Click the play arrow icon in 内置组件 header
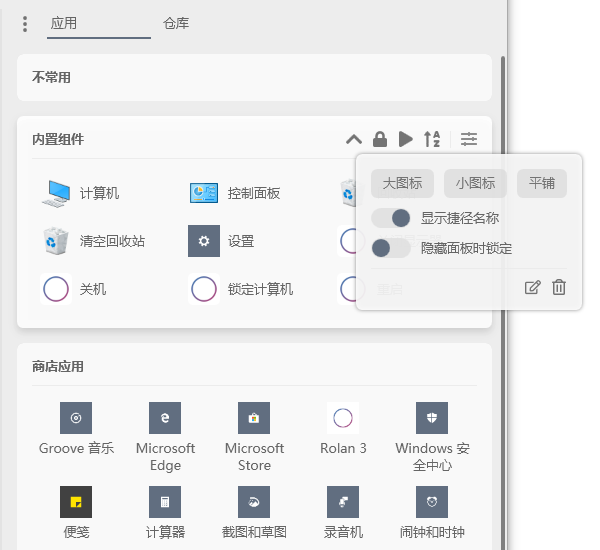The height and width of the screenshot is (550, 600). [x=405, y=139]
